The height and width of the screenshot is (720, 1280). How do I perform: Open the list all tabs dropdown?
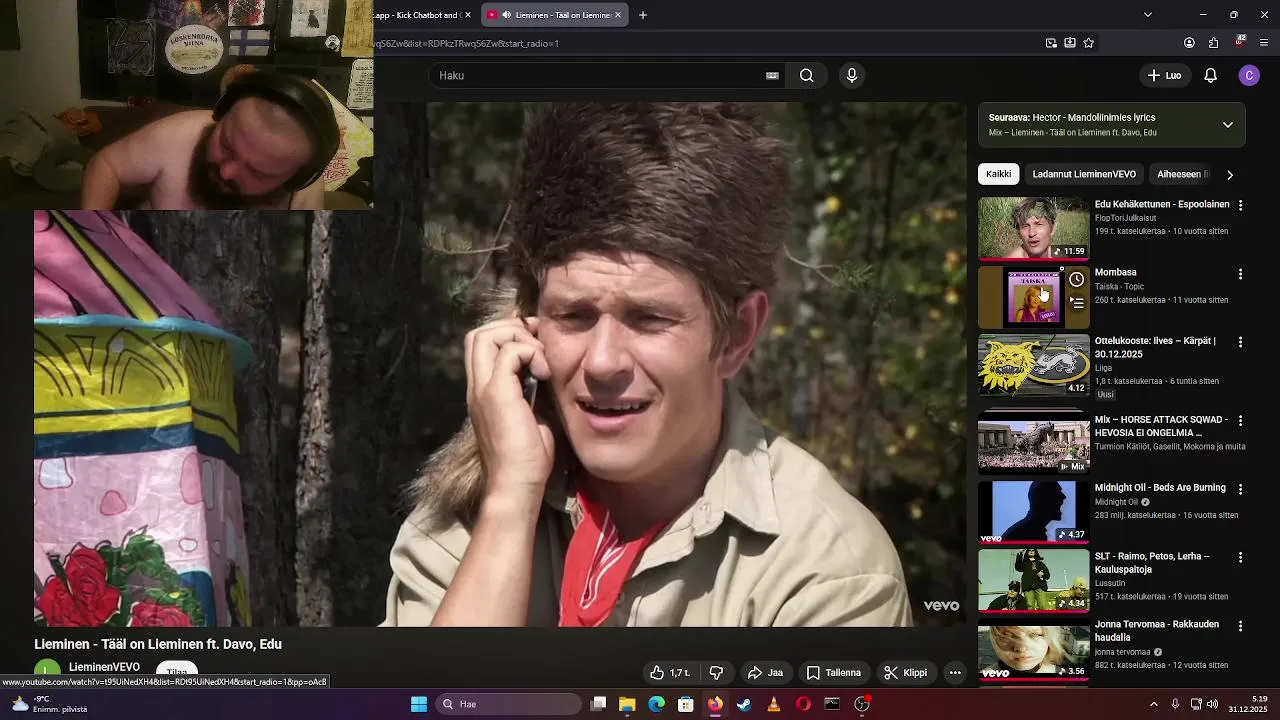1147,15
